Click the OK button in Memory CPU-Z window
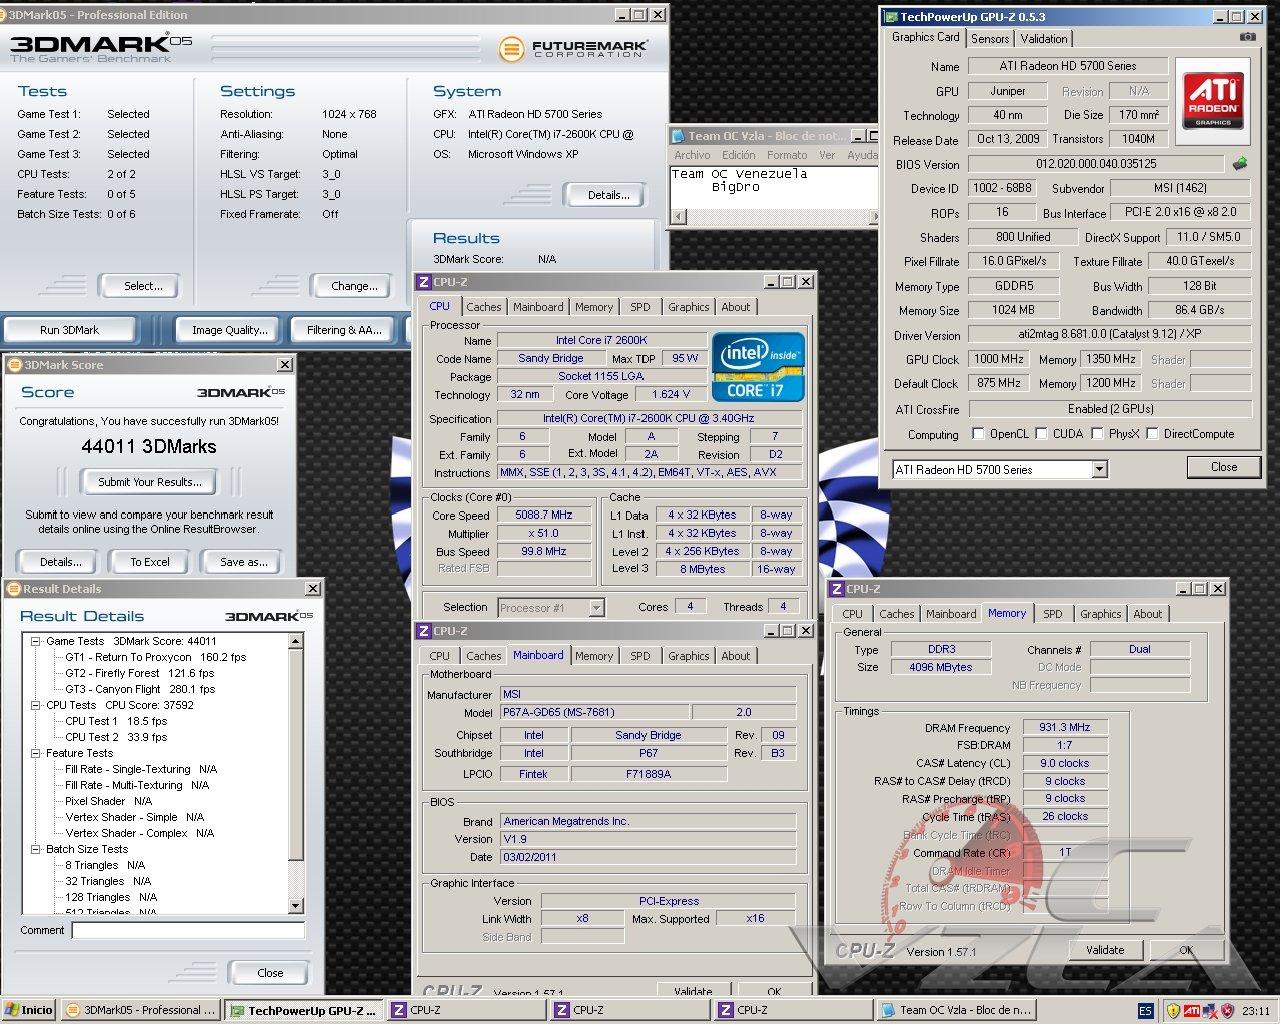The height and width of the screenshot is (1024, 1280). pos(1186,950)
